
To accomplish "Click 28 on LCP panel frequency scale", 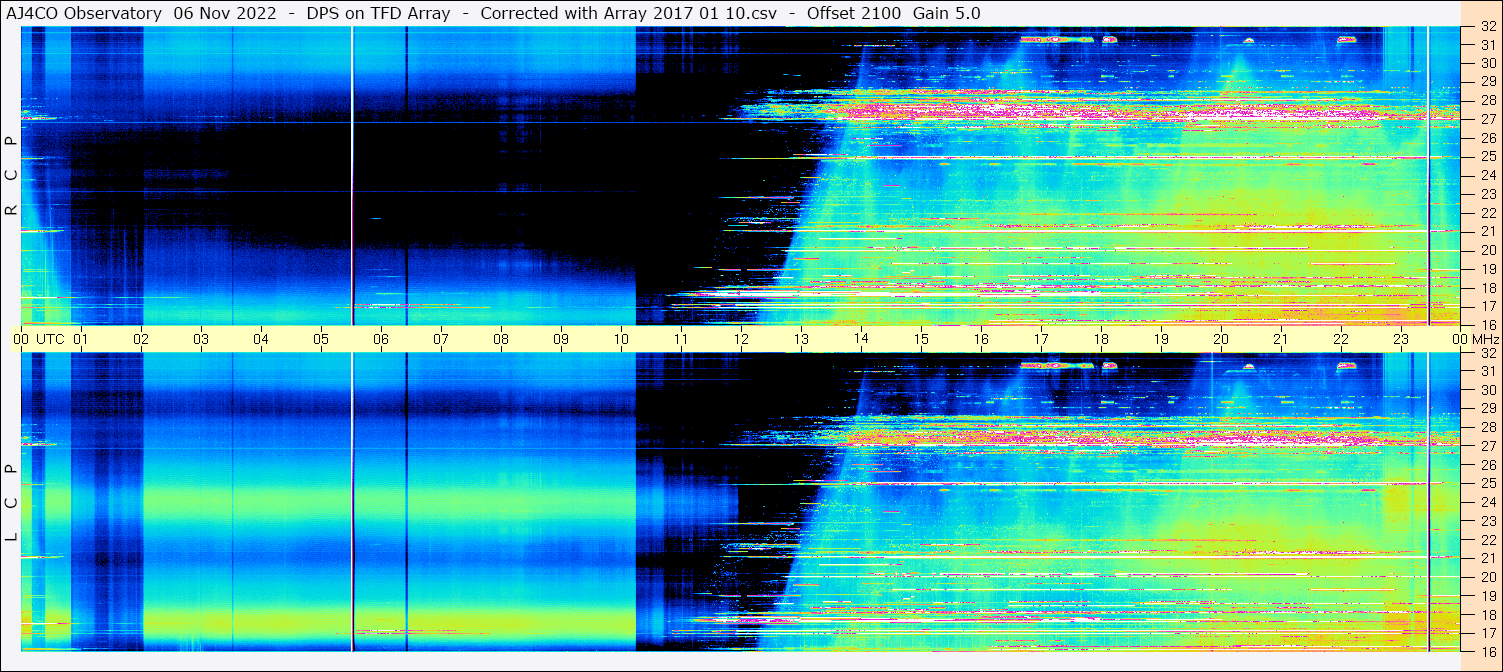I will click(x=1487, y=428).
